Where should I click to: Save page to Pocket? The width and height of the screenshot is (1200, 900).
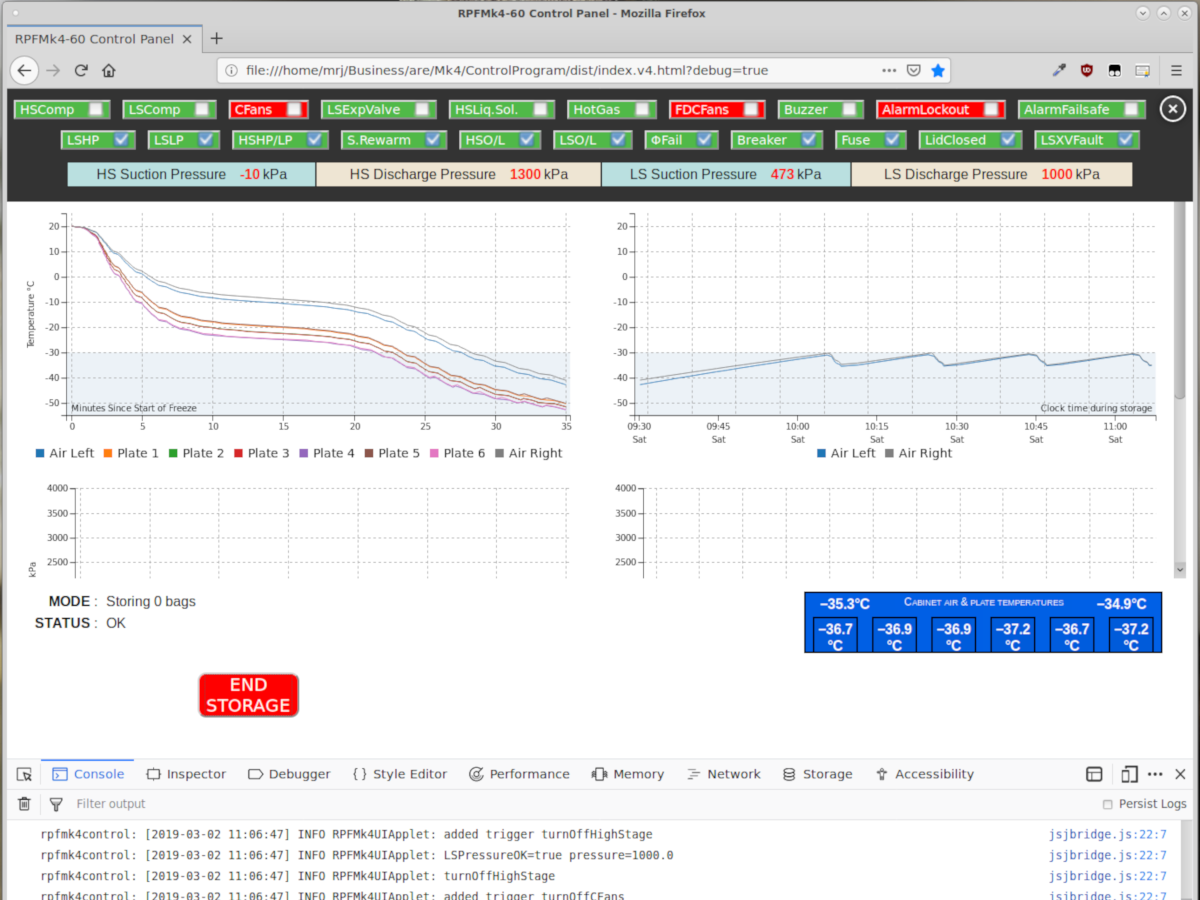click(914, 71)
